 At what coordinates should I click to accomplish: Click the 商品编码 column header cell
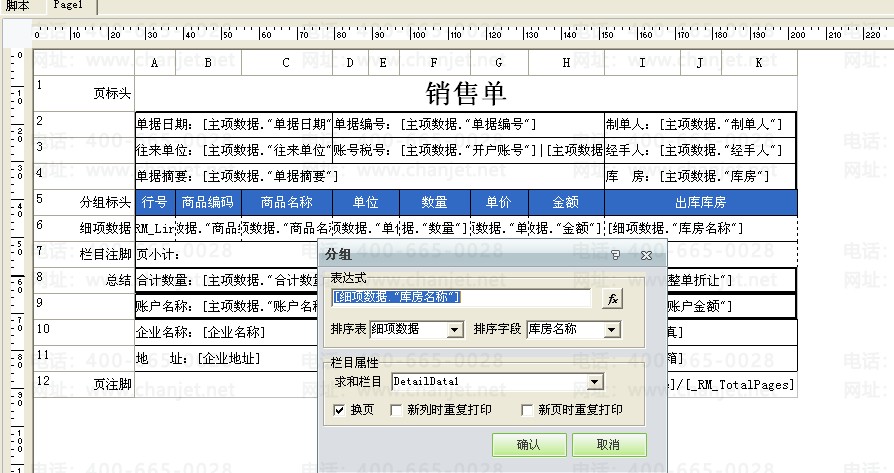(207, 202)
